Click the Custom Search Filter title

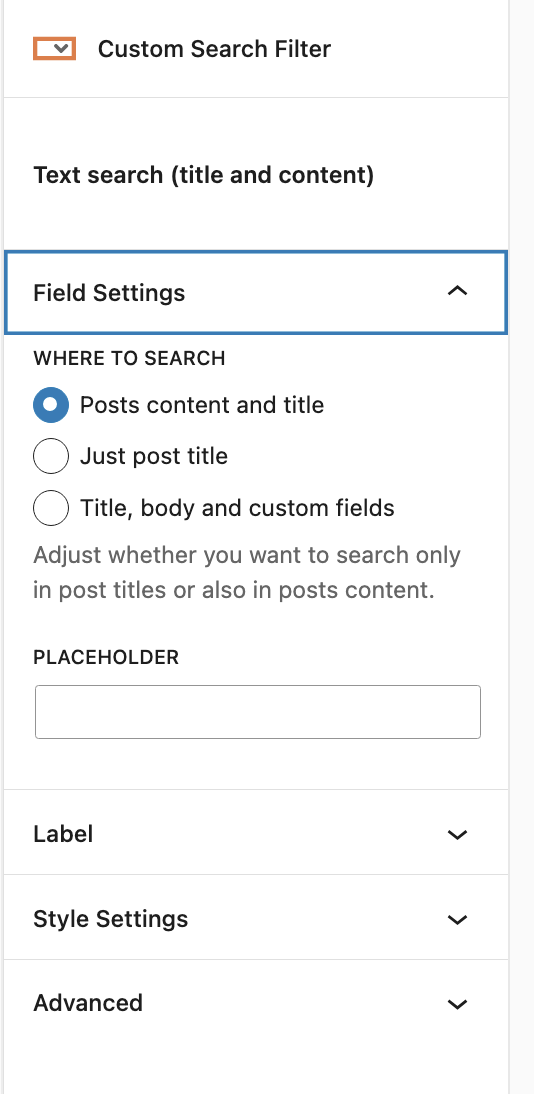coord(214,49)
